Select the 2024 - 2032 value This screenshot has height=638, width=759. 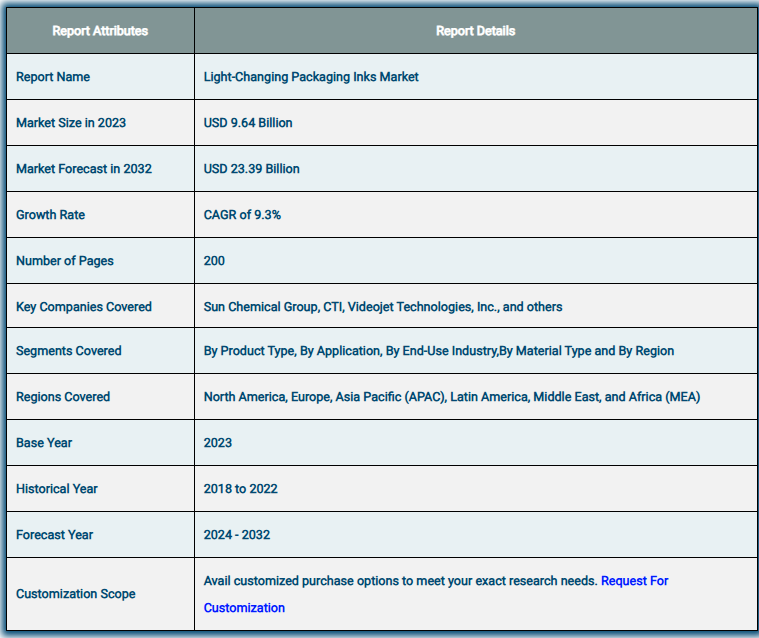pyautogui.click(x=237, y=535)
